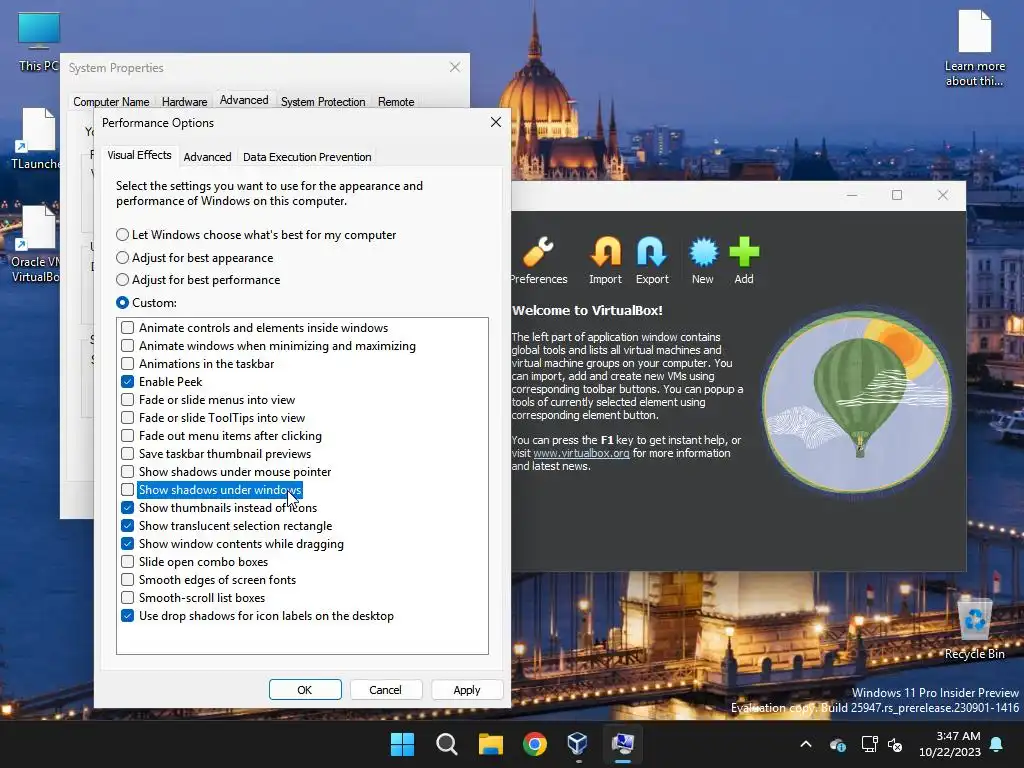Uncheck 'Use drop shadows for icon labels'

[127, 615]
